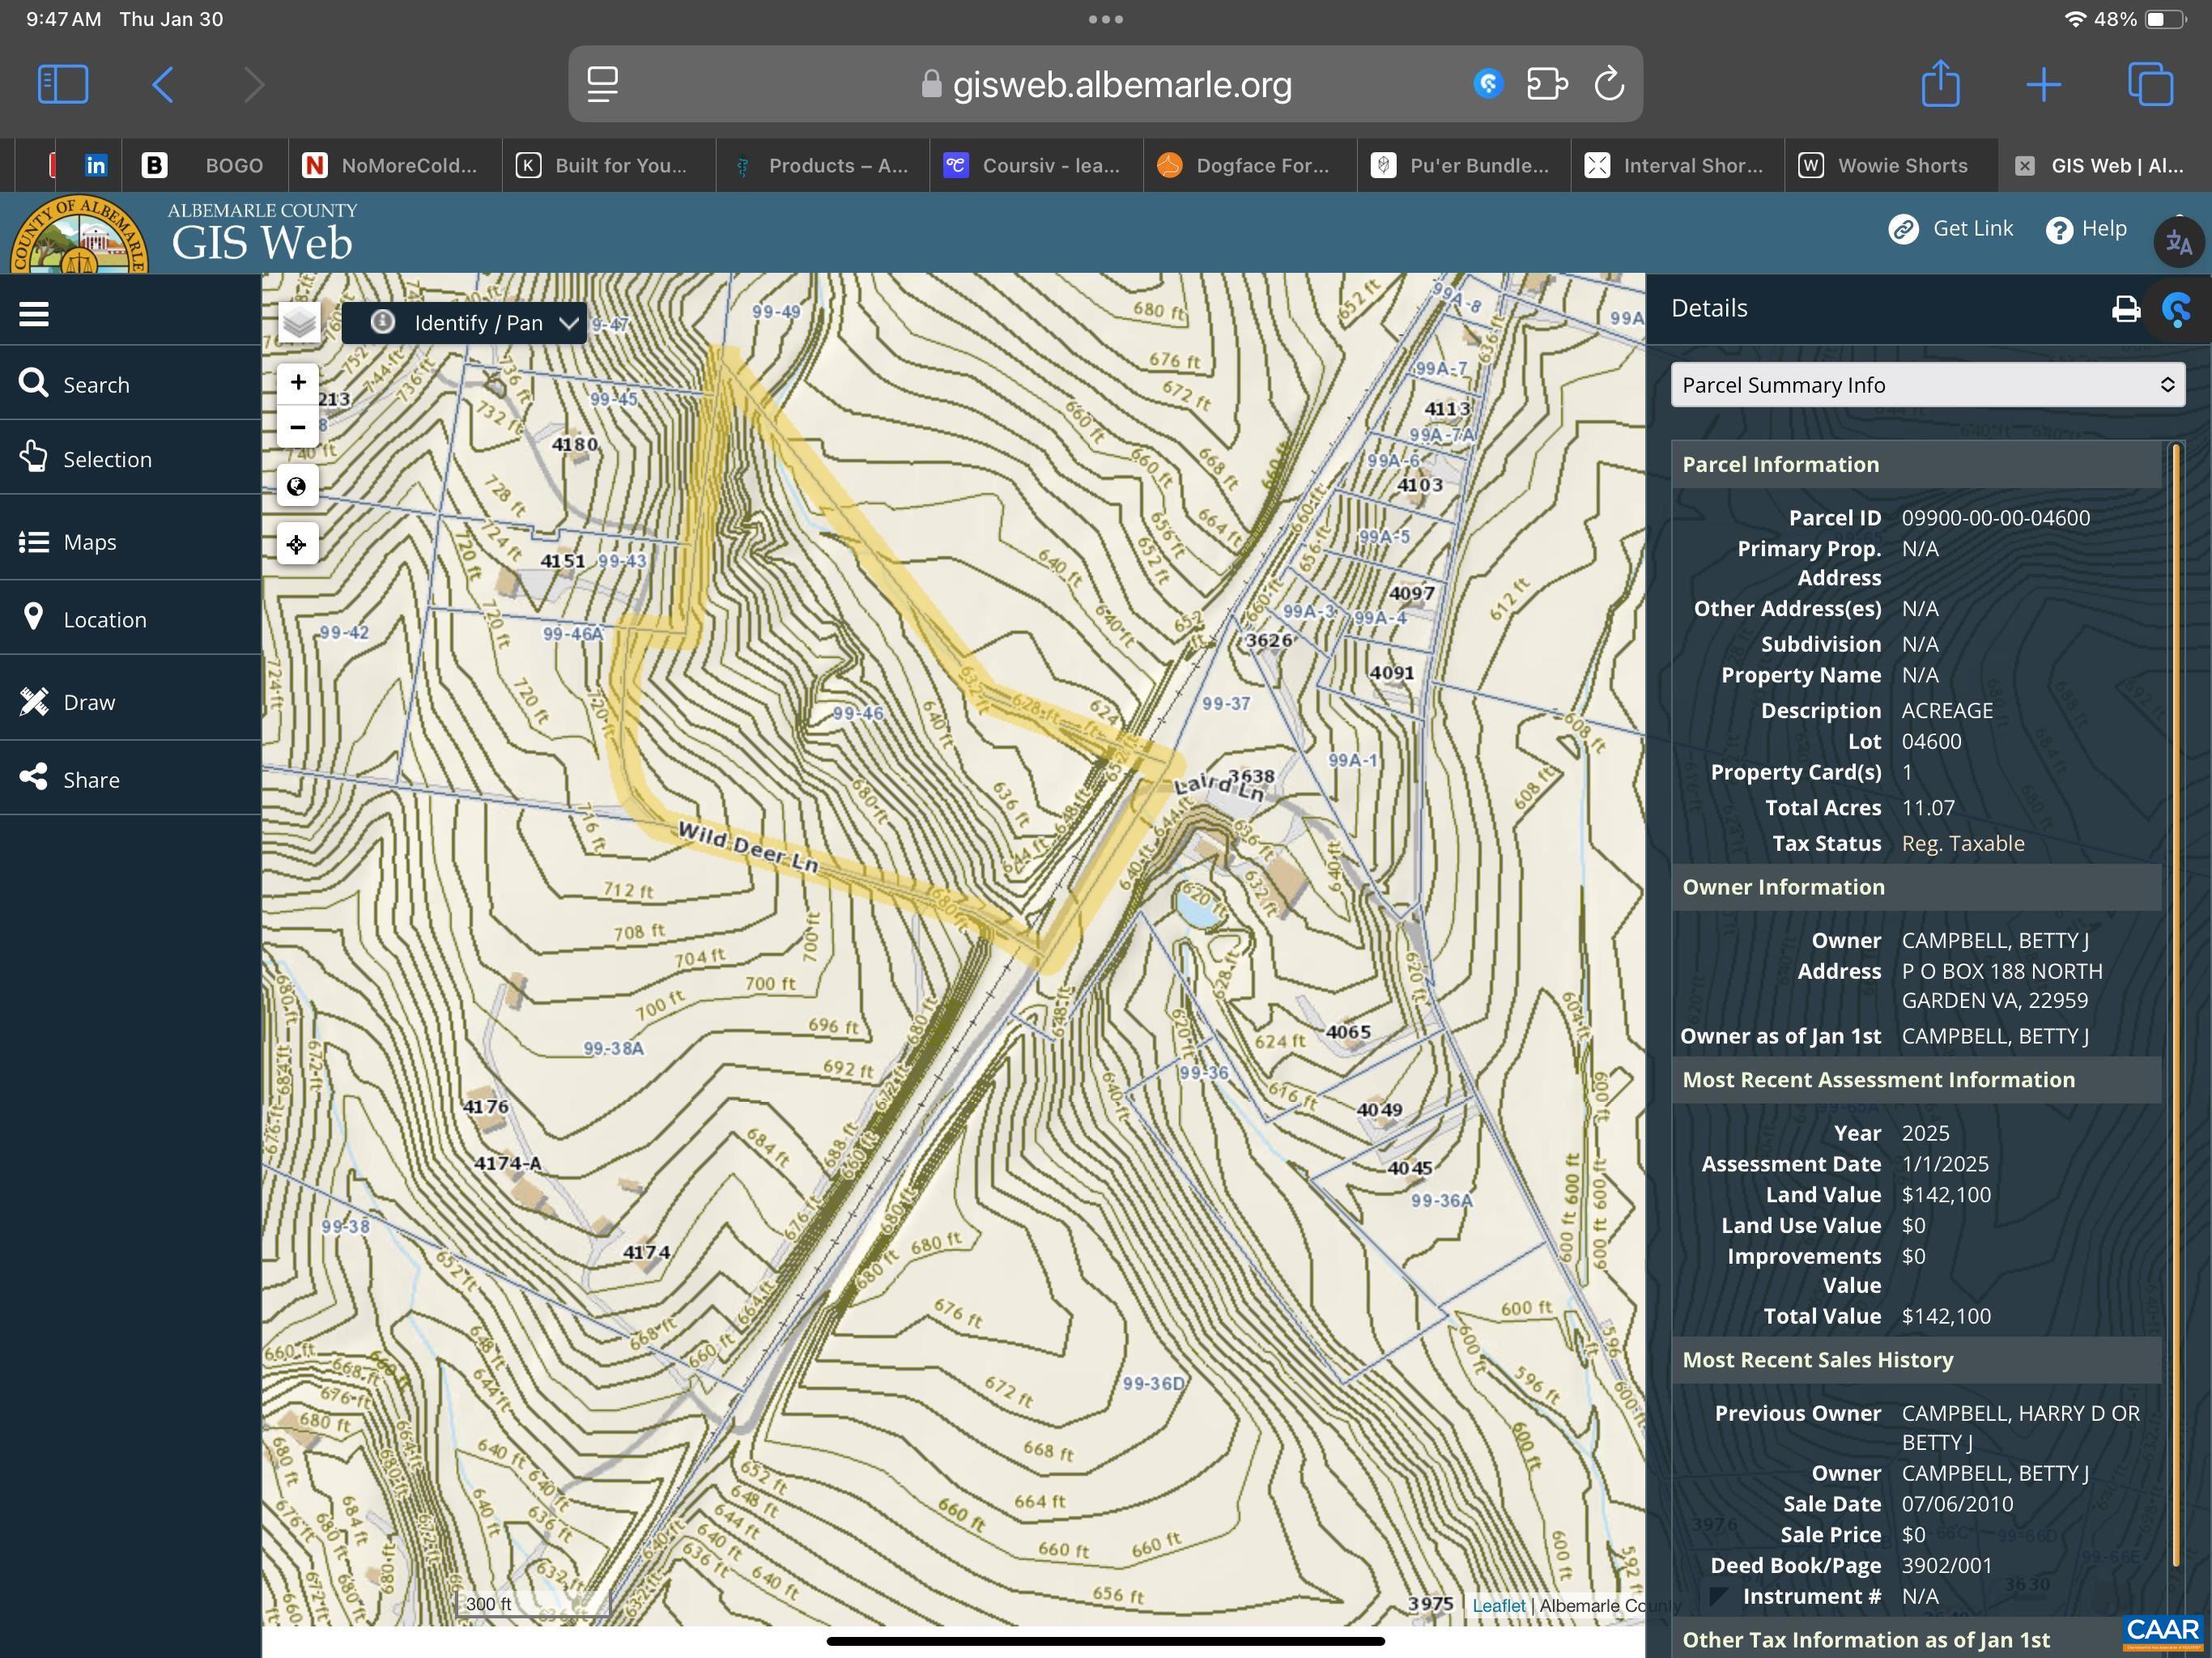The image size is (2212, 1658).
Task: Click the full extent globe icon
Action: [297, 487]
